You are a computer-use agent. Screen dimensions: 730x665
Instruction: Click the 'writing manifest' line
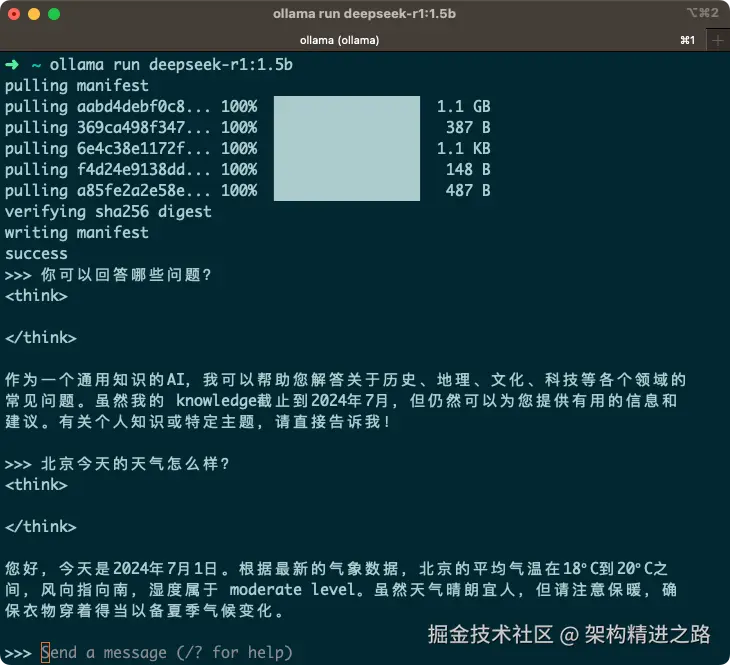click(x=77, y=232)
